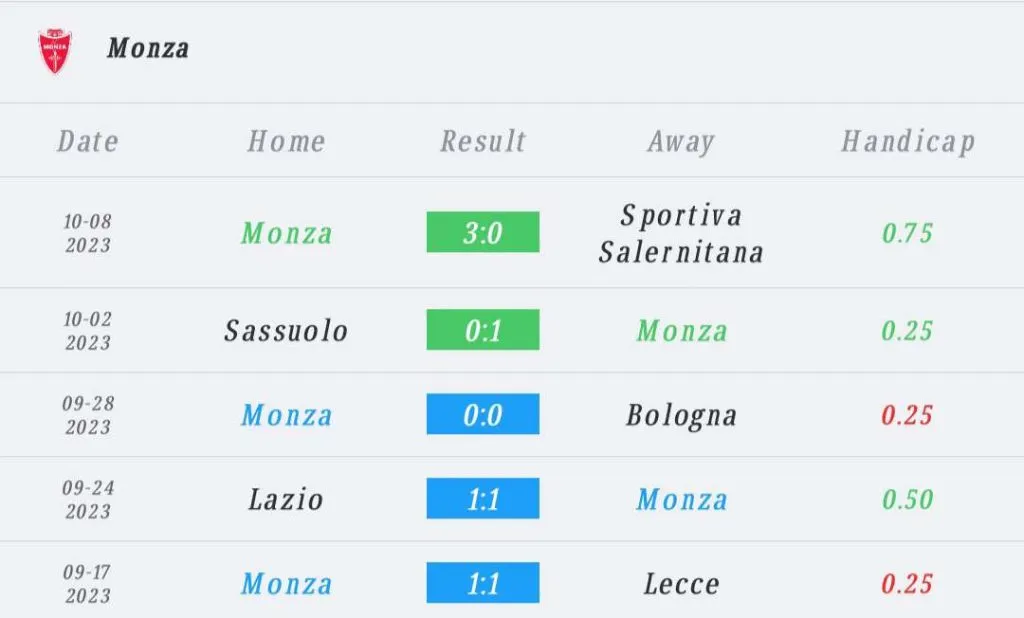Click the 0.50 handicap value
This screenshot has width=1024, height=618.
907,500
